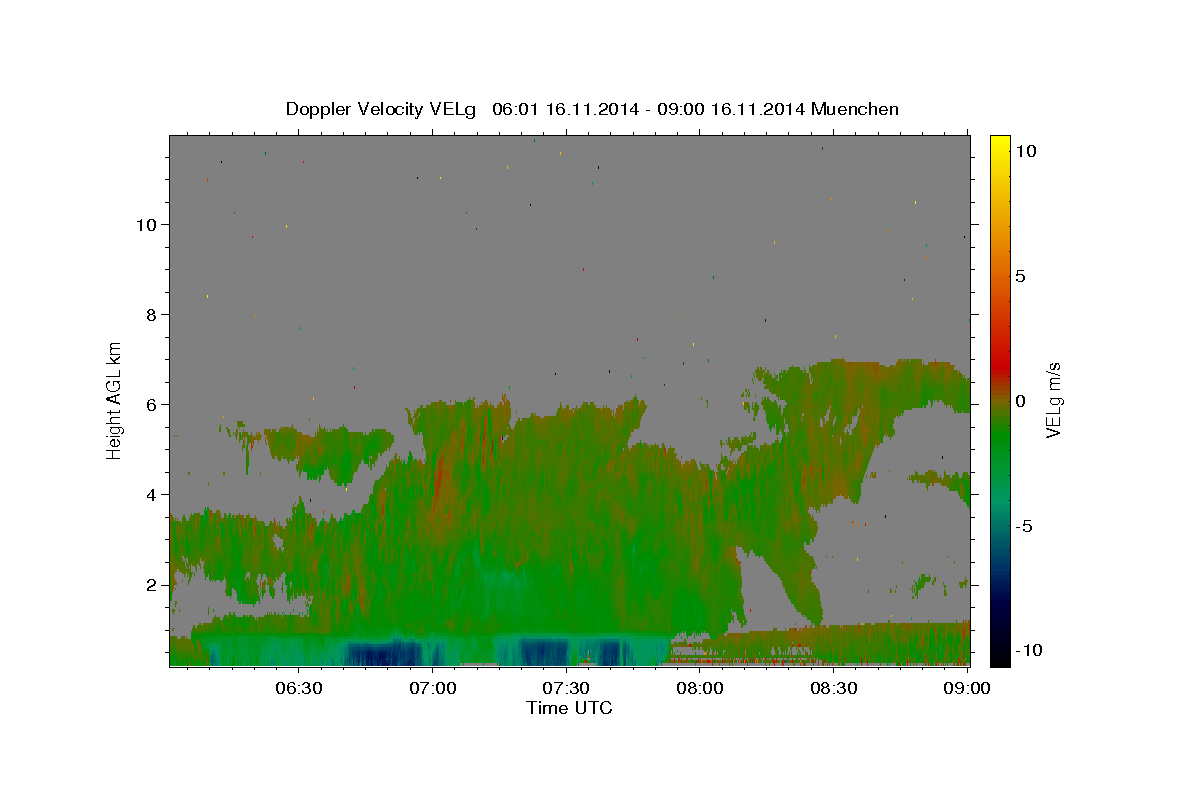Click the colorbar value 5 label
The height and width of the screenshot is (800, 1200).
1020,276
